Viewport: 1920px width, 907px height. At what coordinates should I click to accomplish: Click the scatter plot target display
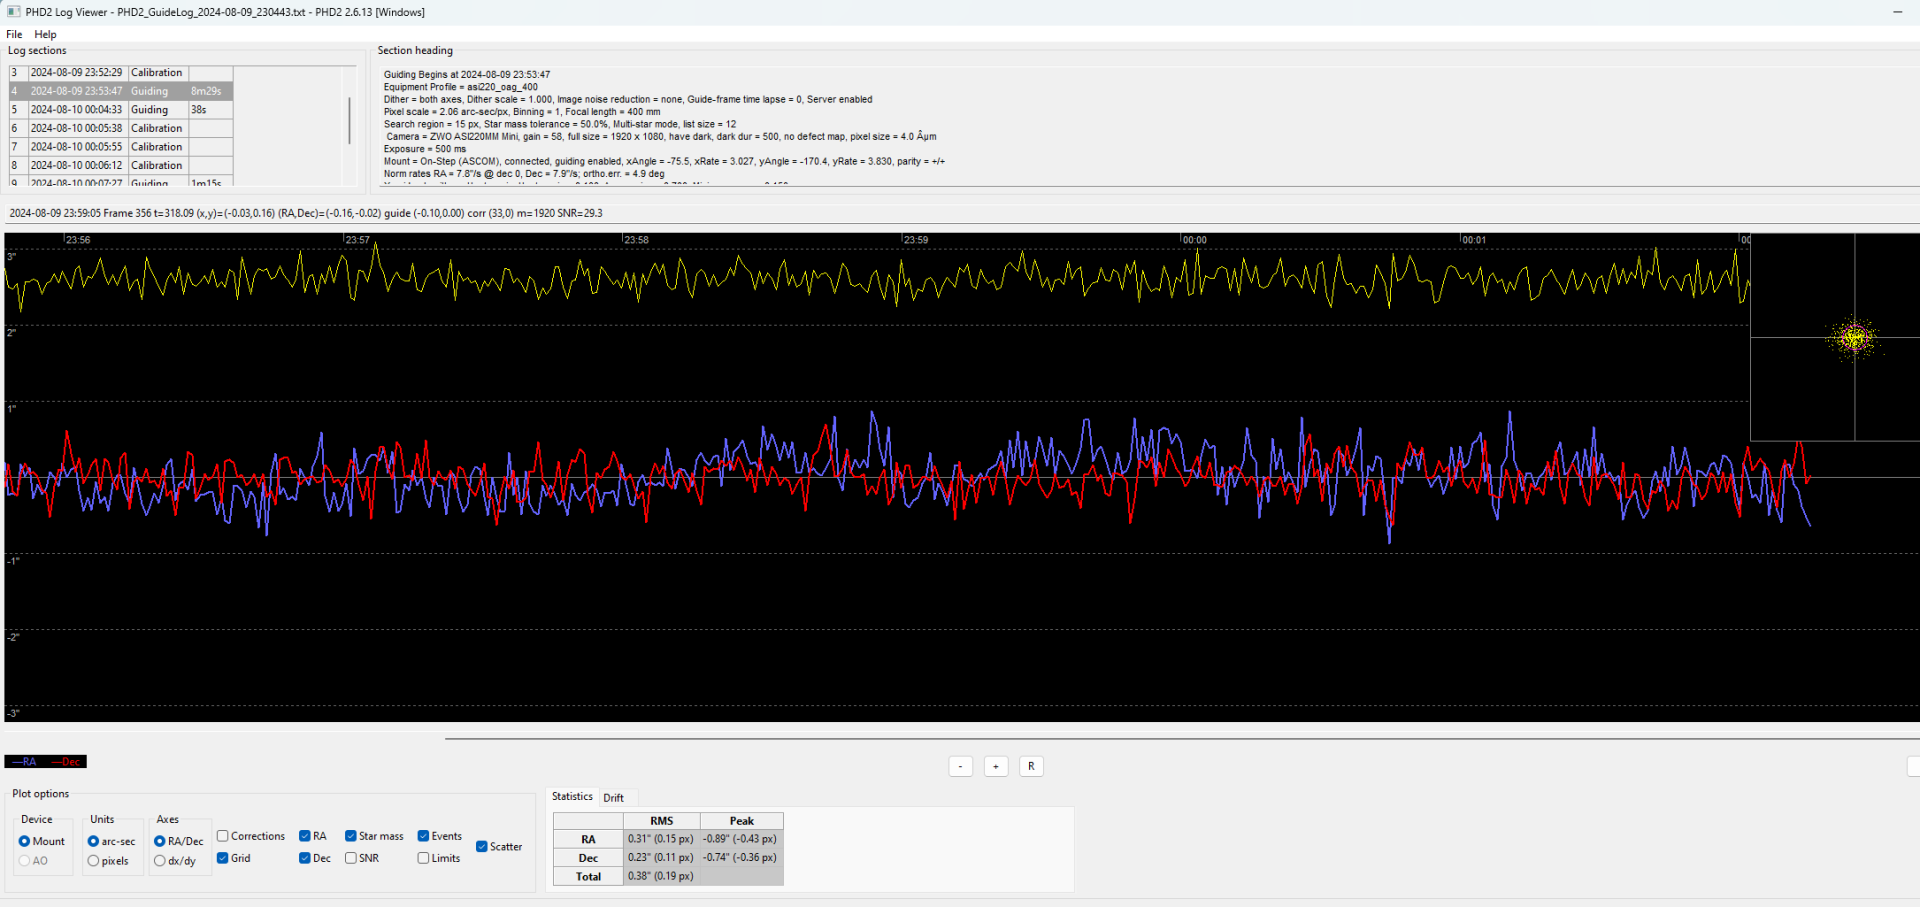click(1835, 337)
